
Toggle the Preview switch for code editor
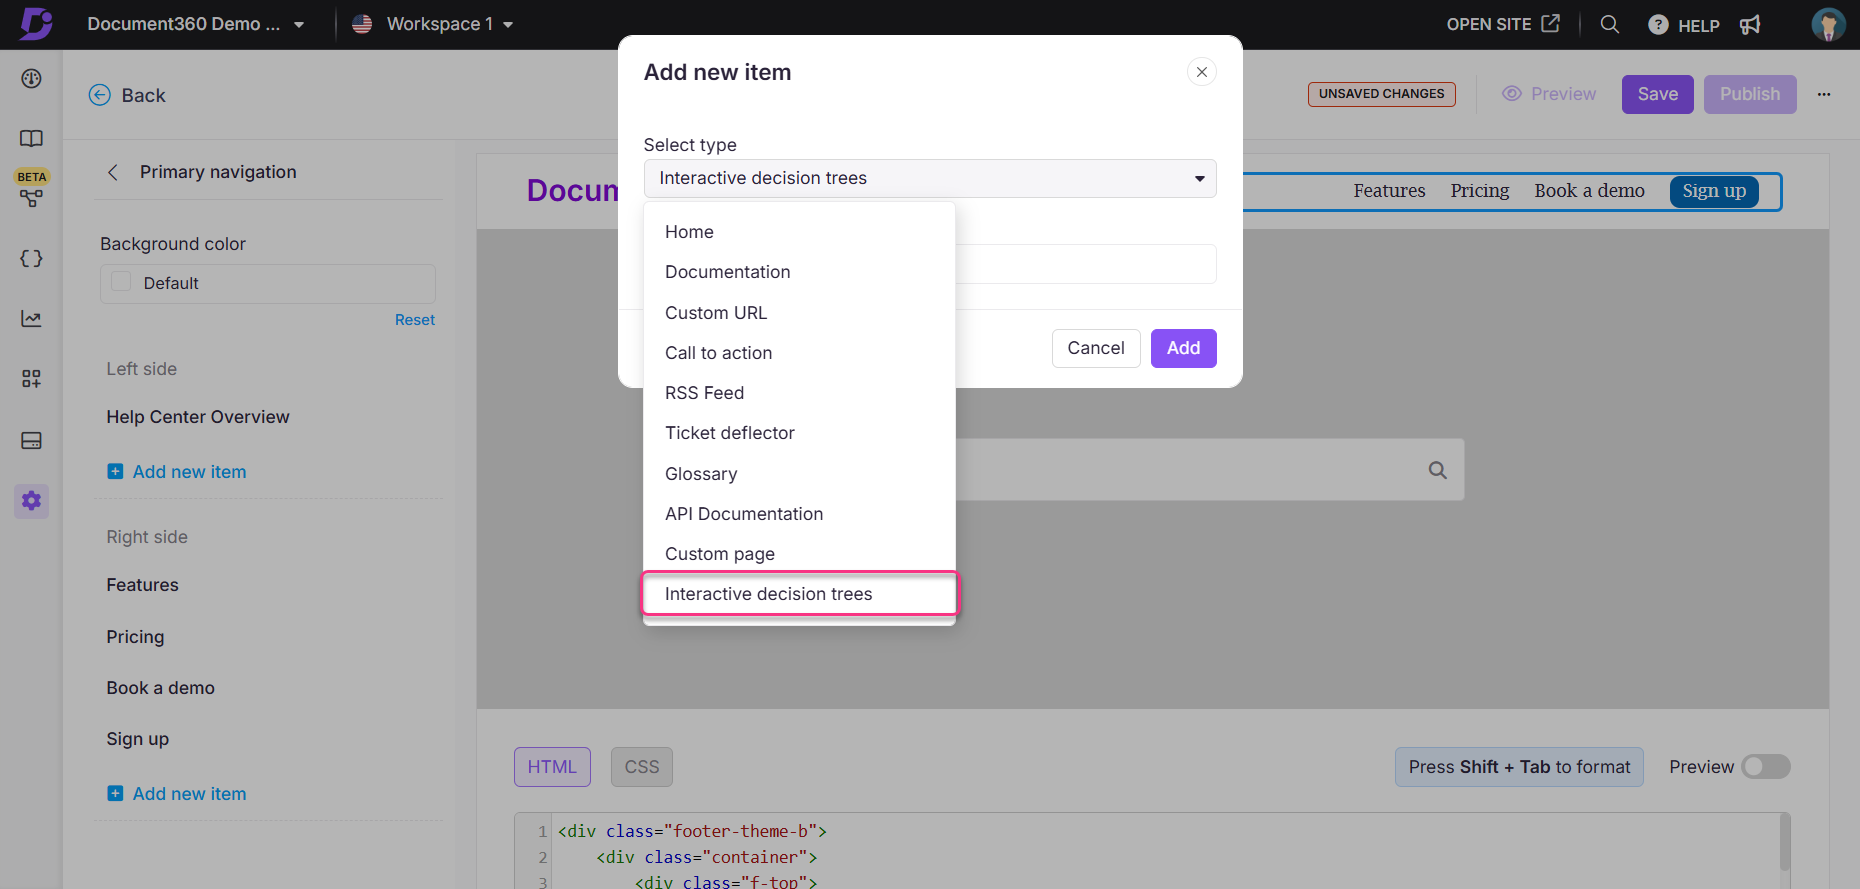pyautogui.click(x=1765, y=767)
